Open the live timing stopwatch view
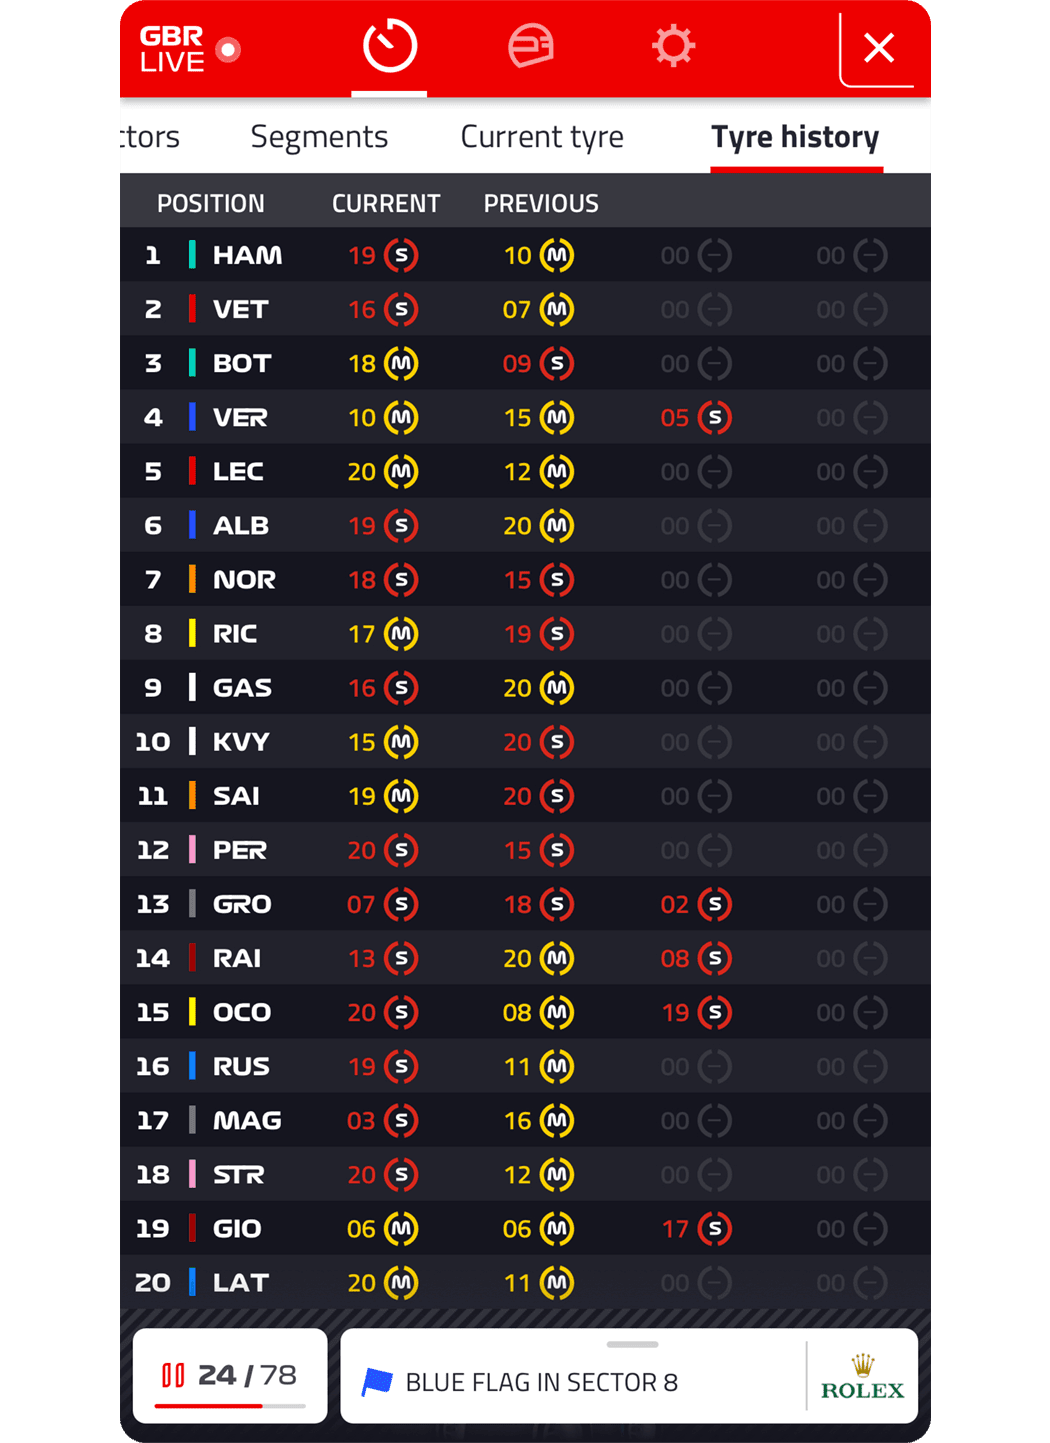This screenshot has height=1443, width=1050. (x=389, y=46)
